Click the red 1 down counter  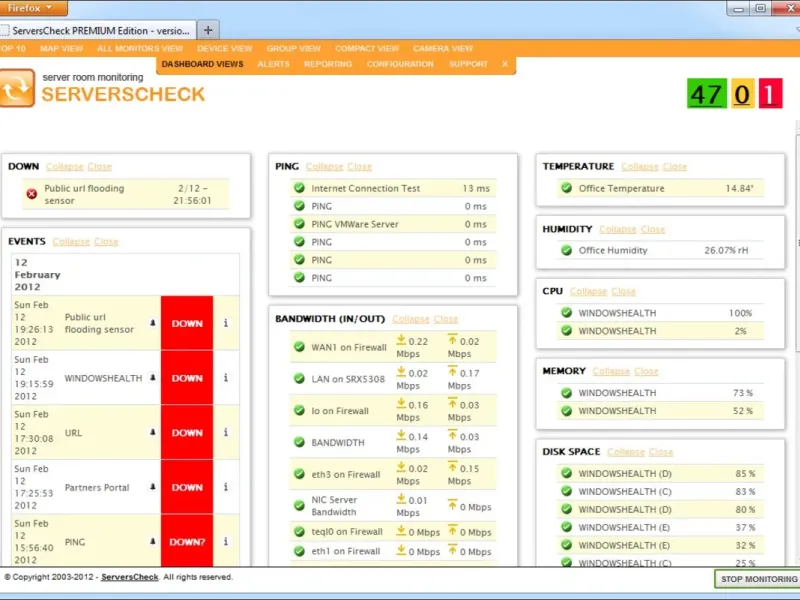[770, 93]
